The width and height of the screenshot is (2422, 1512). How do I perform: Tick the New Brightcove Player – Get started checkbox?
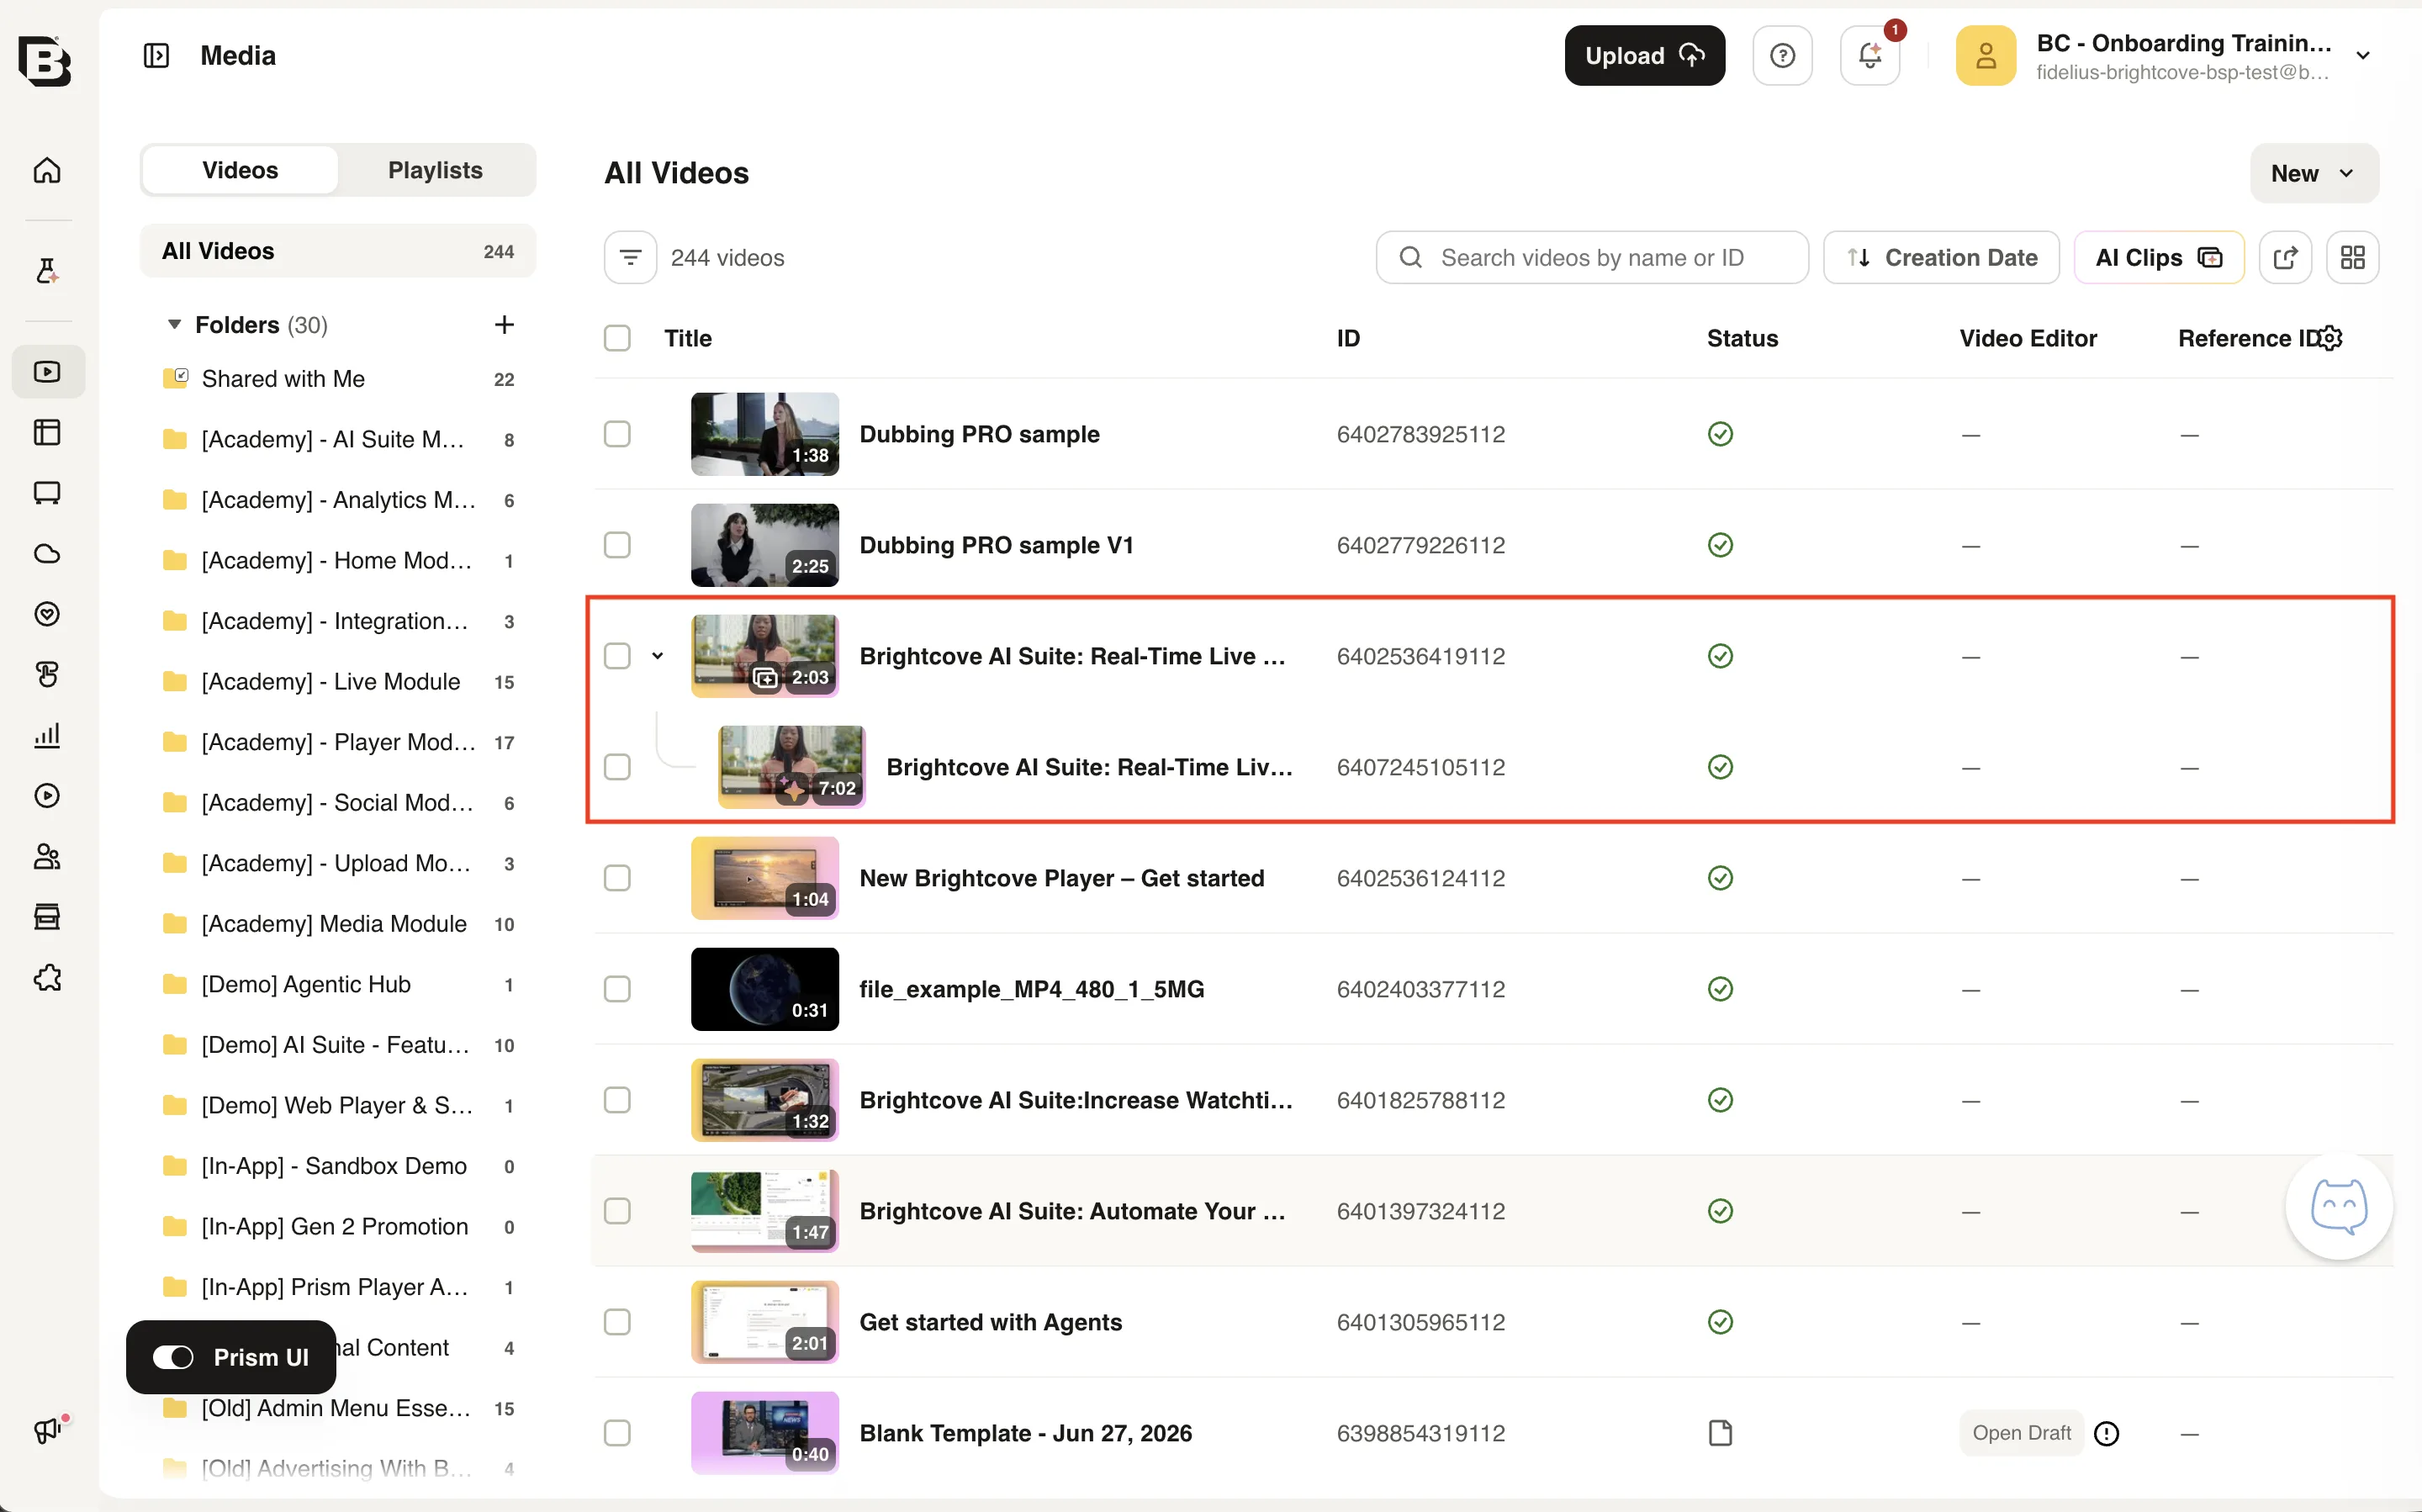point(617,878)
